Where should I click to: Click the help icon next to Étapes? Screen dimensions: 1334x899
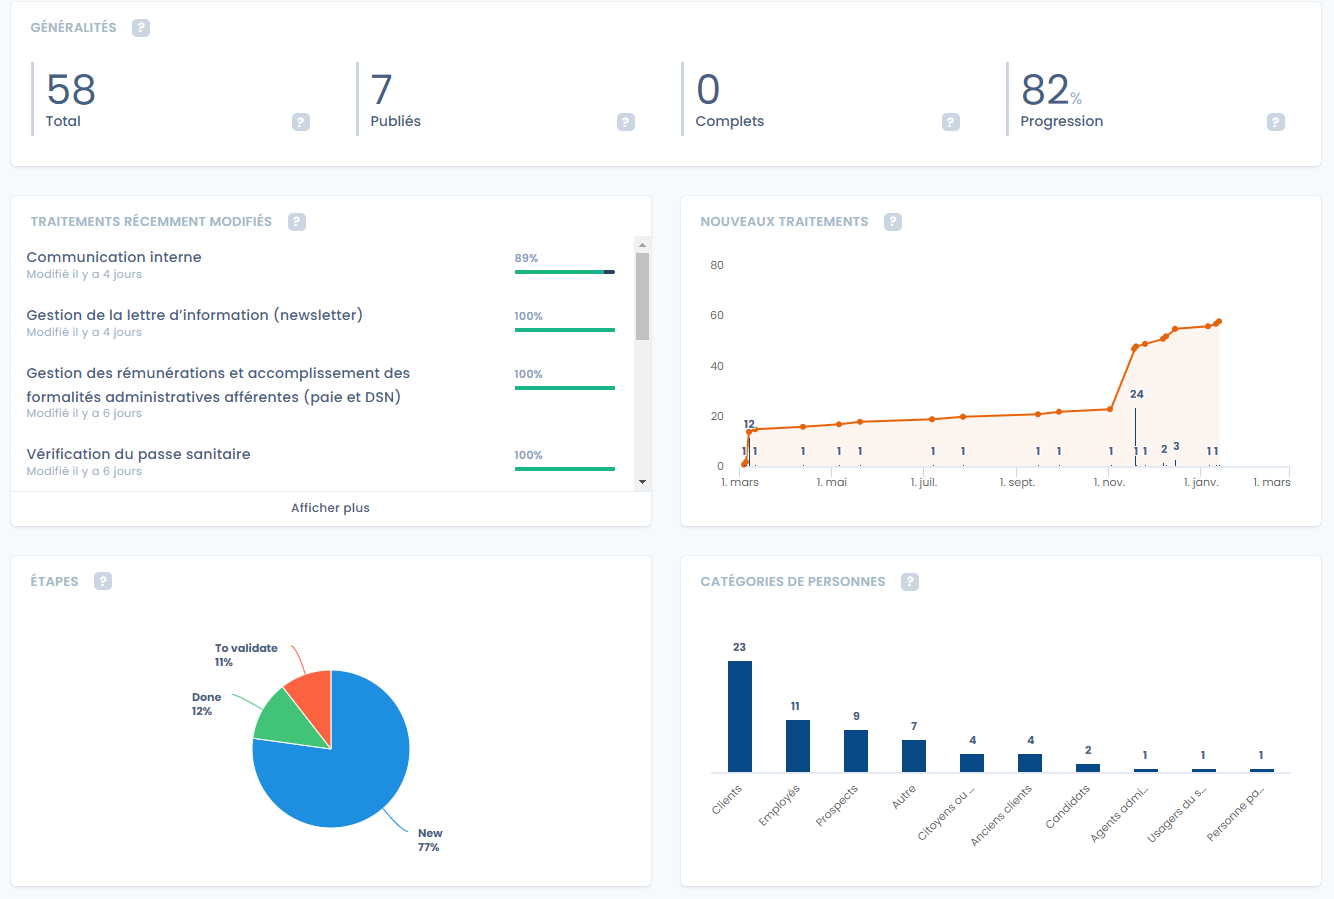(103, 582)
